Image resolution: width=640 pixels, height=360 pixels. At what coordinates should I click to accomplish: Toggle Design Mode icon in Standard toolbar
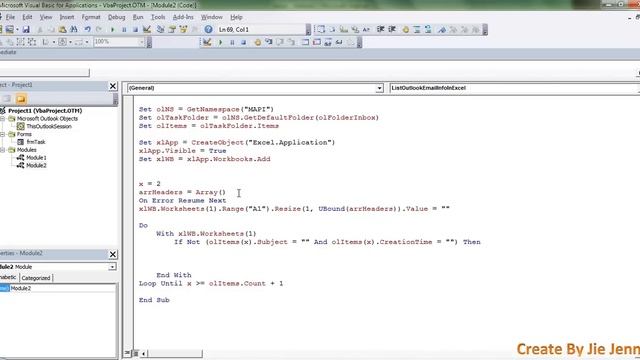point(147,29)
